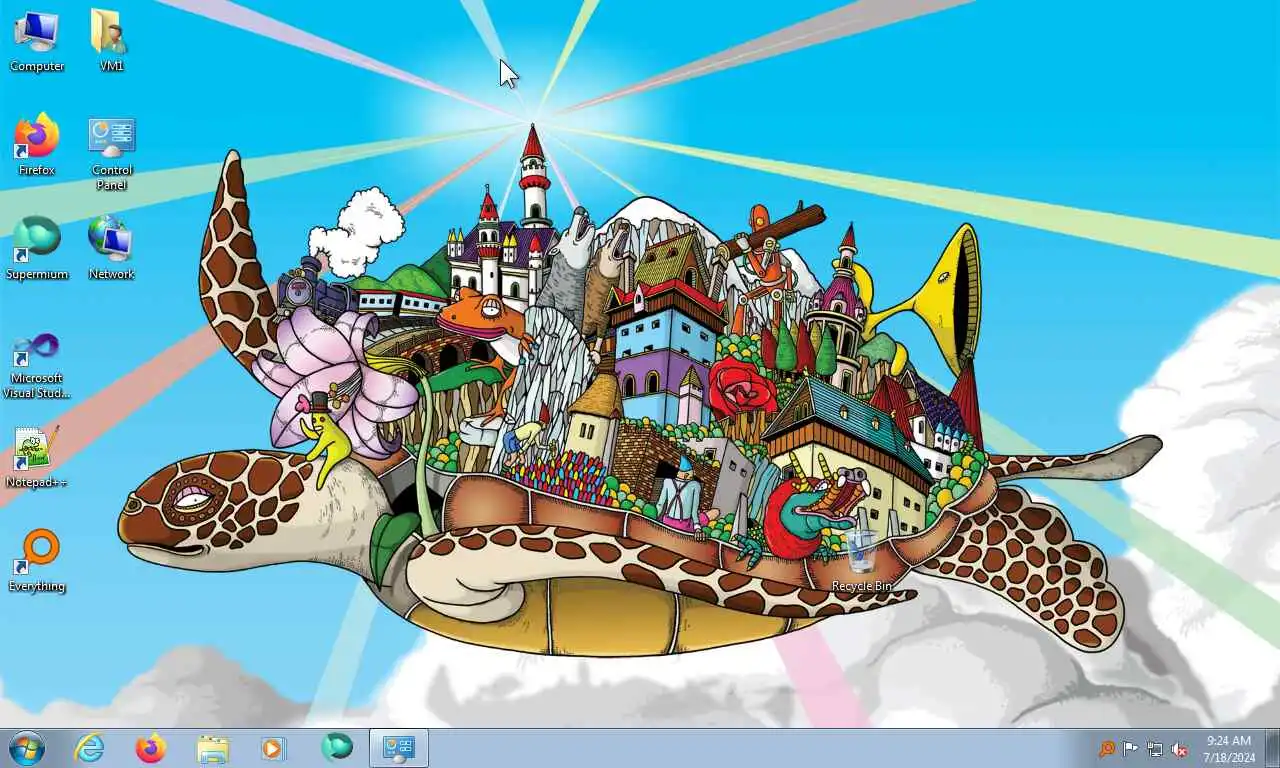This screenshot has height=768, width=1280.
Task: Select the Supermium desktop shortcut
Action: (37, 248)
